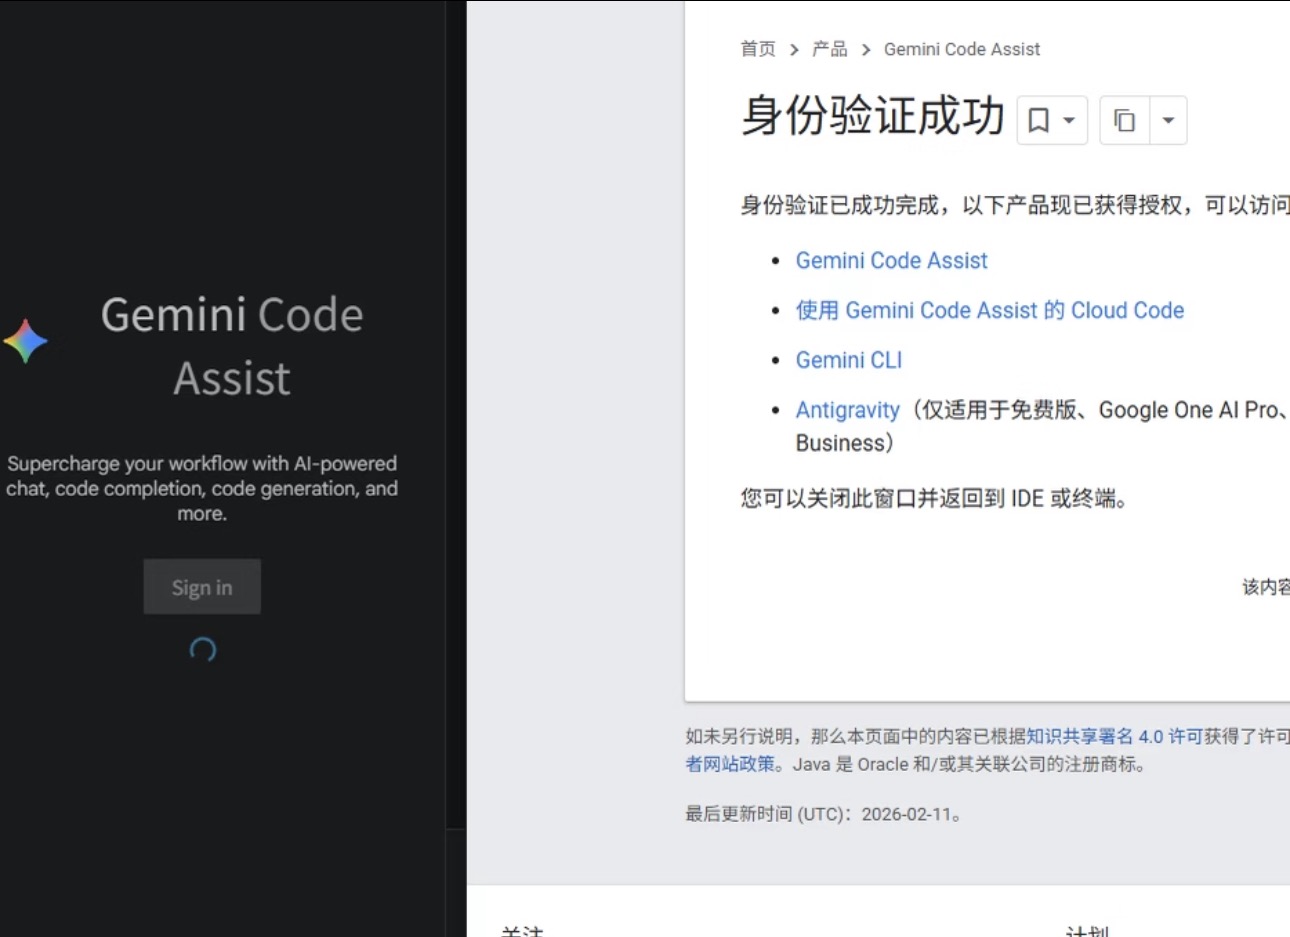Go to 首页 breadcrumb

coord(758,49)
